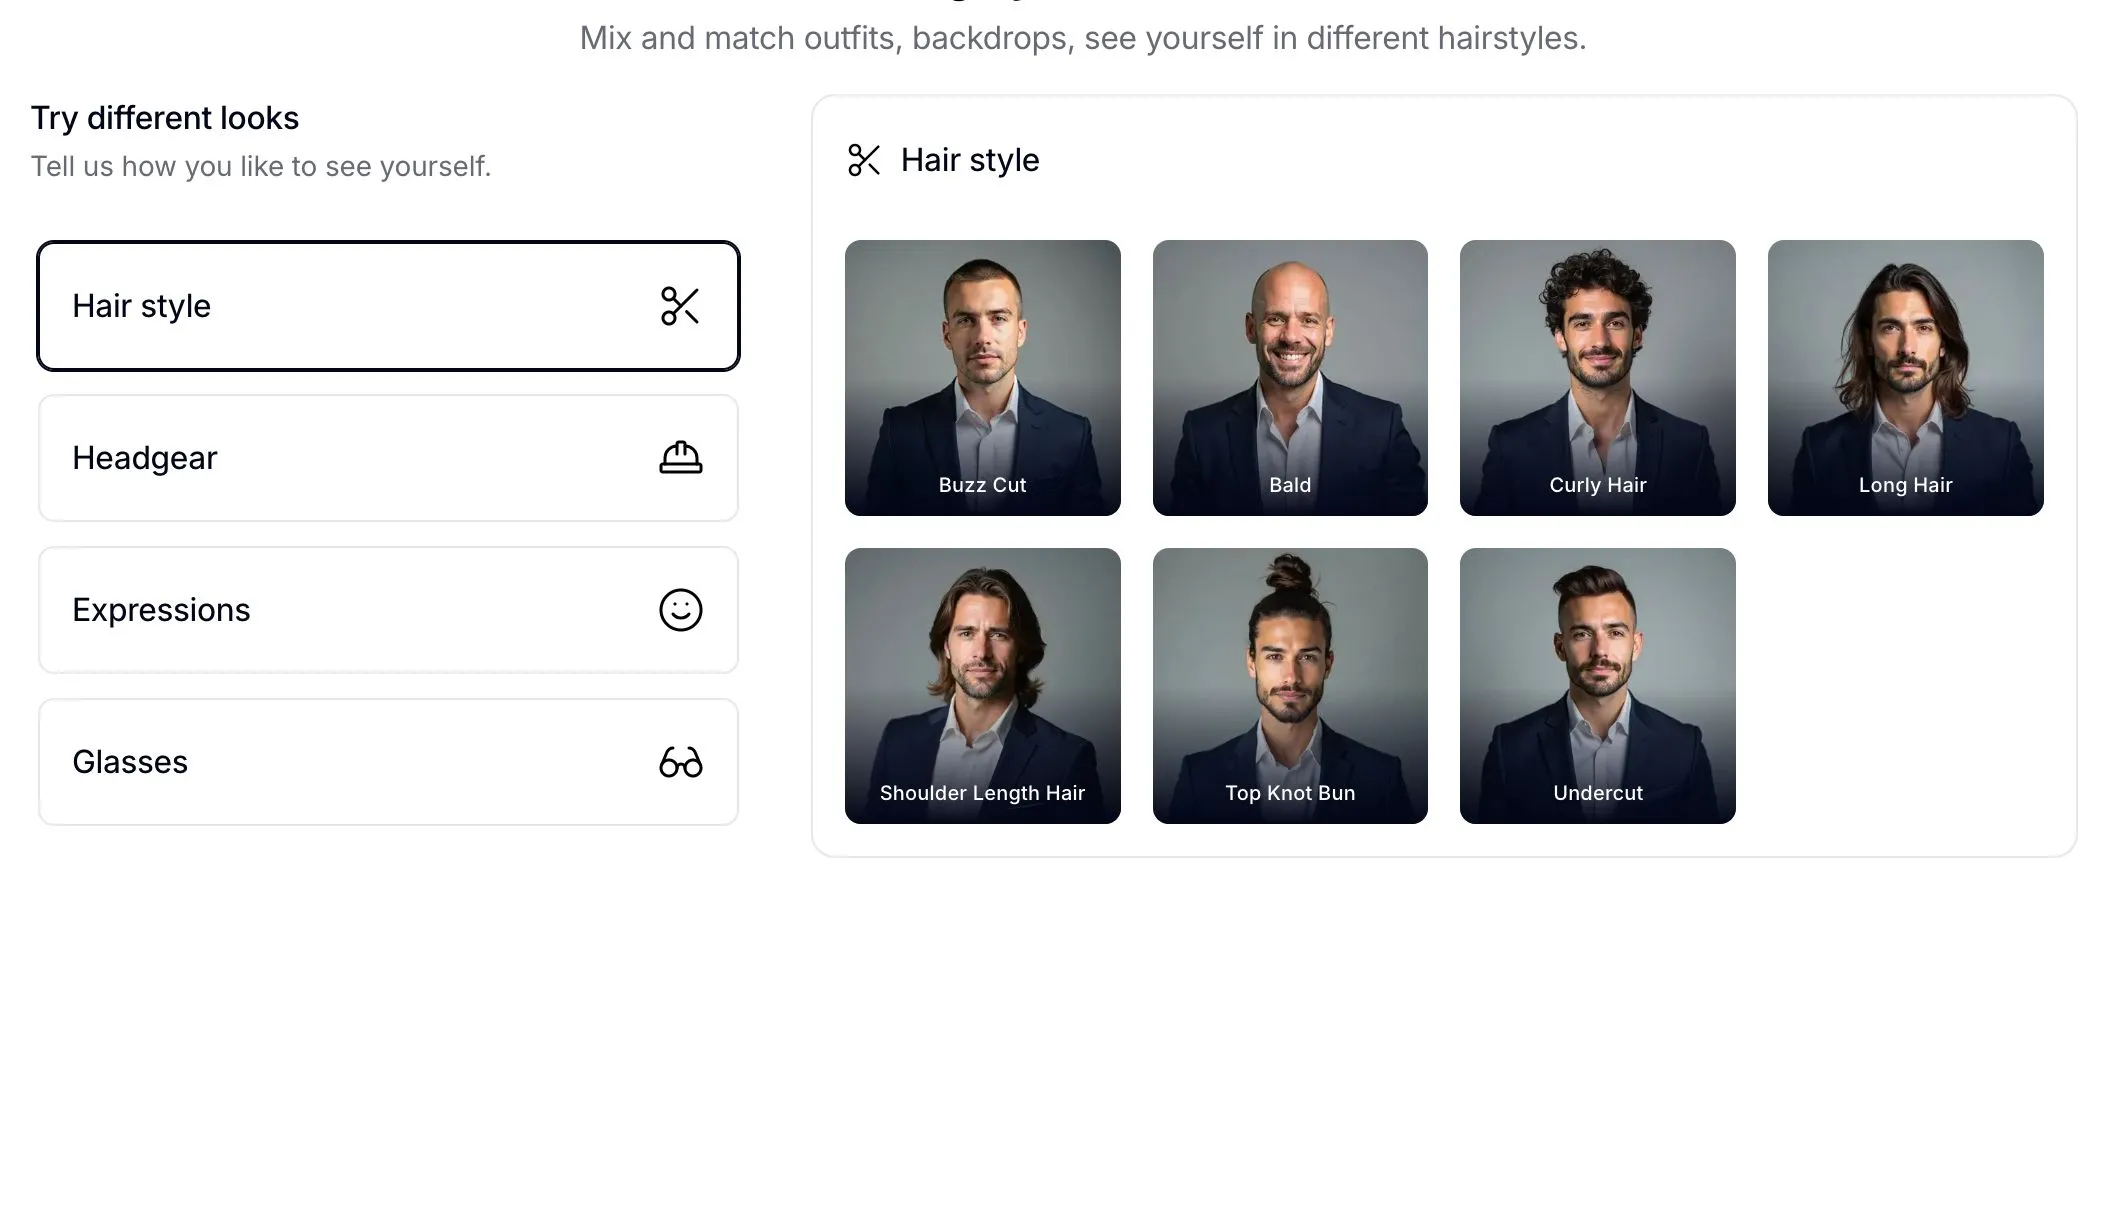Choose the Buzz Cut hairstyle
The height and width of the screenshot is (1222, 2114).
(982, 377)
